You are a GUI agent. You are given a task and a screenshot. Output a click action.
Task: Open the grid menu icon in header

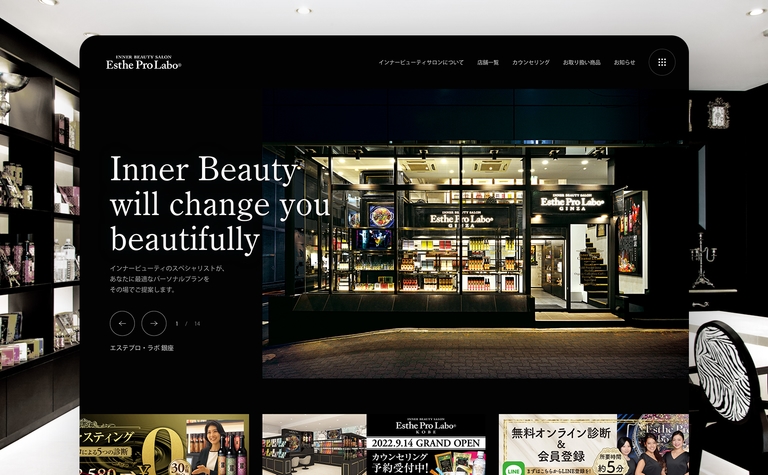tap(661, 62)
